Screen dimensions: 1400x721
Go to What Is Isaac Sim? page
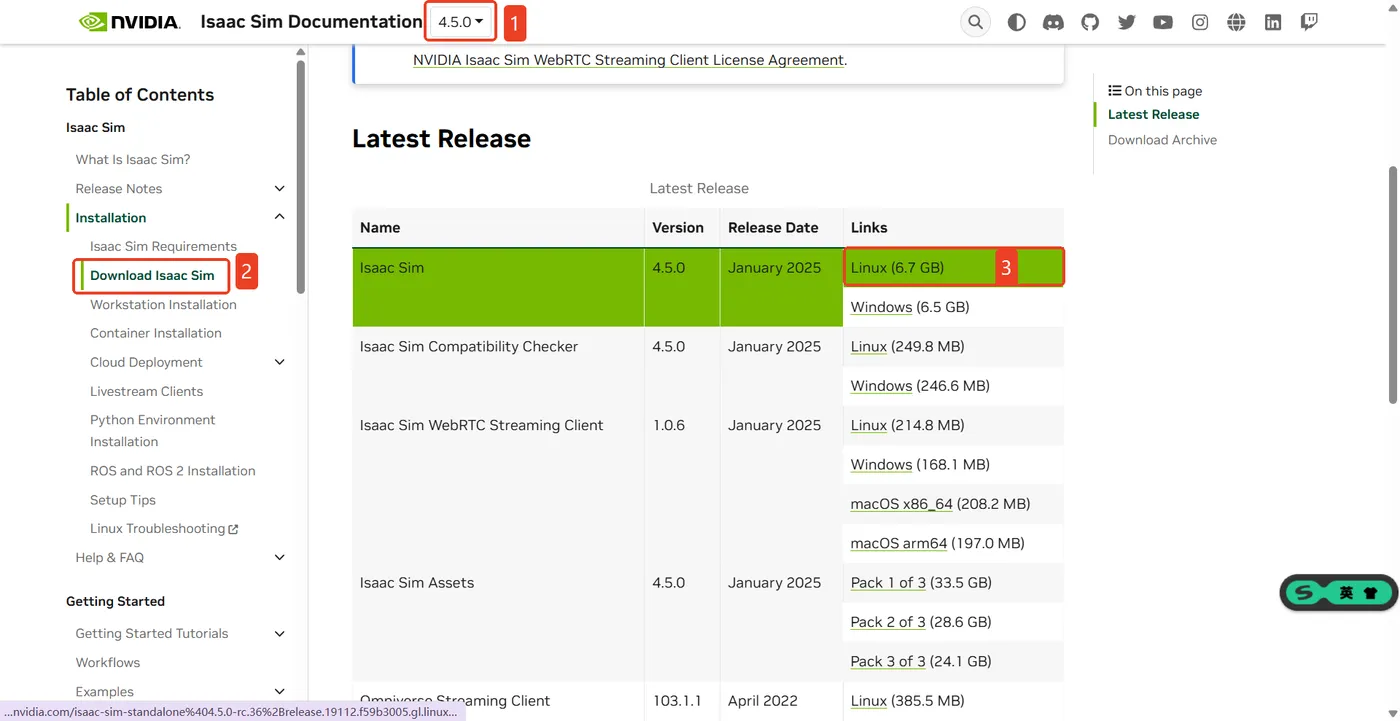[x=133, y=159]
